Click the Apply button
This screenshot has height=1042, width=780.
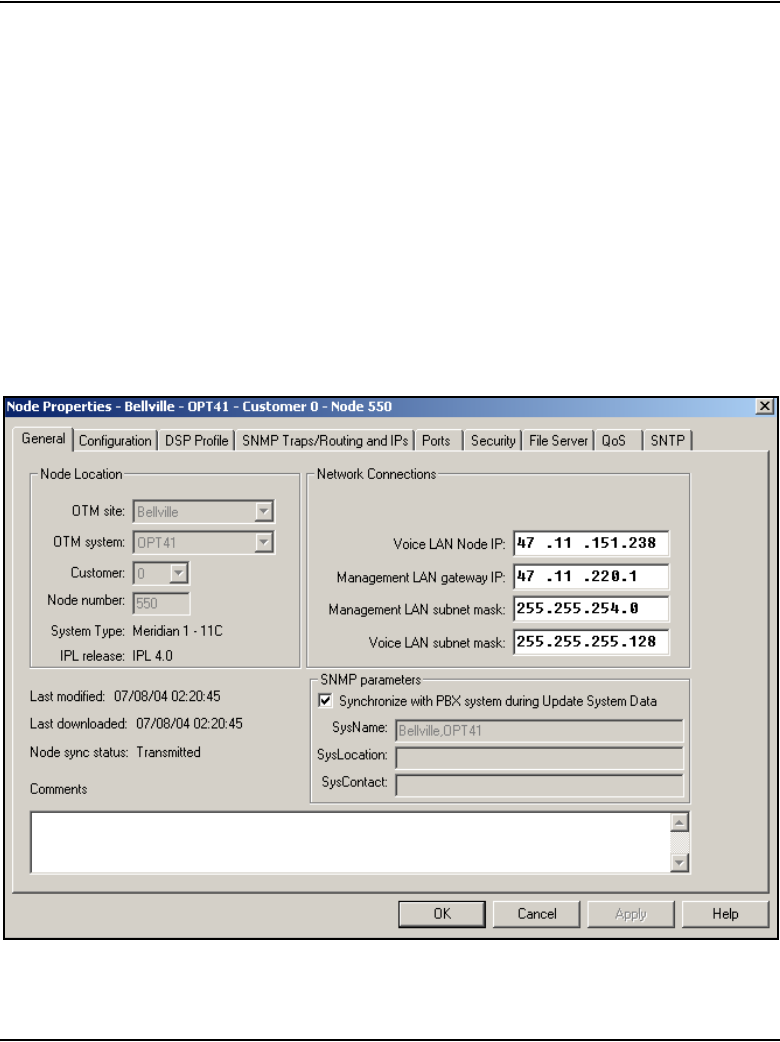click(631, 914)
